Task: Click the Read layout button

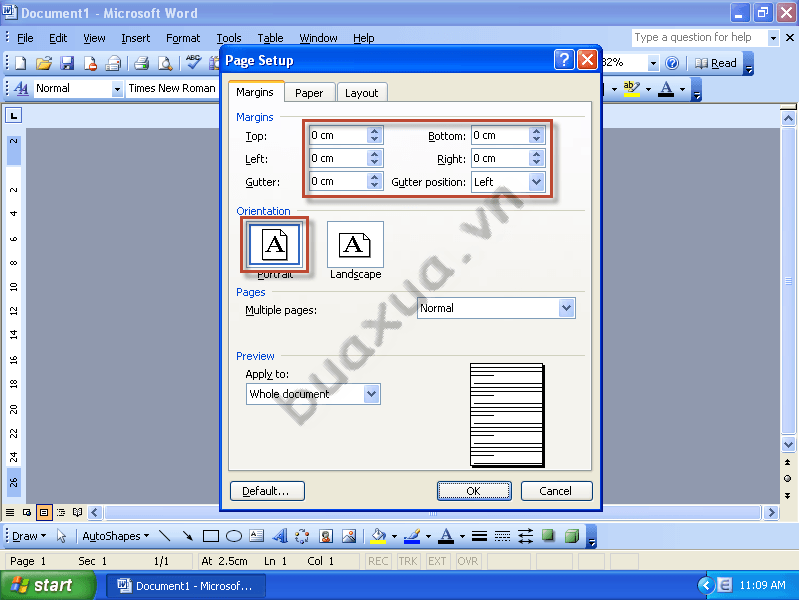Action: (716, 63)
